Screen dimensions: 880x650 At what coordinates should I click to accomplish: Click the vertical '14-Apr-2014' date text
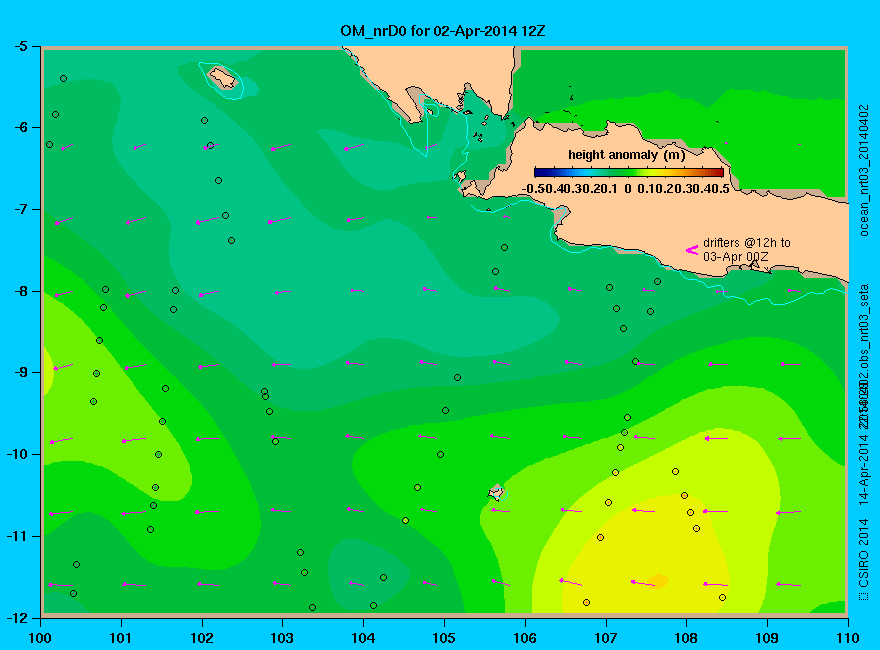pyautogui.click(x=864, y=468)
